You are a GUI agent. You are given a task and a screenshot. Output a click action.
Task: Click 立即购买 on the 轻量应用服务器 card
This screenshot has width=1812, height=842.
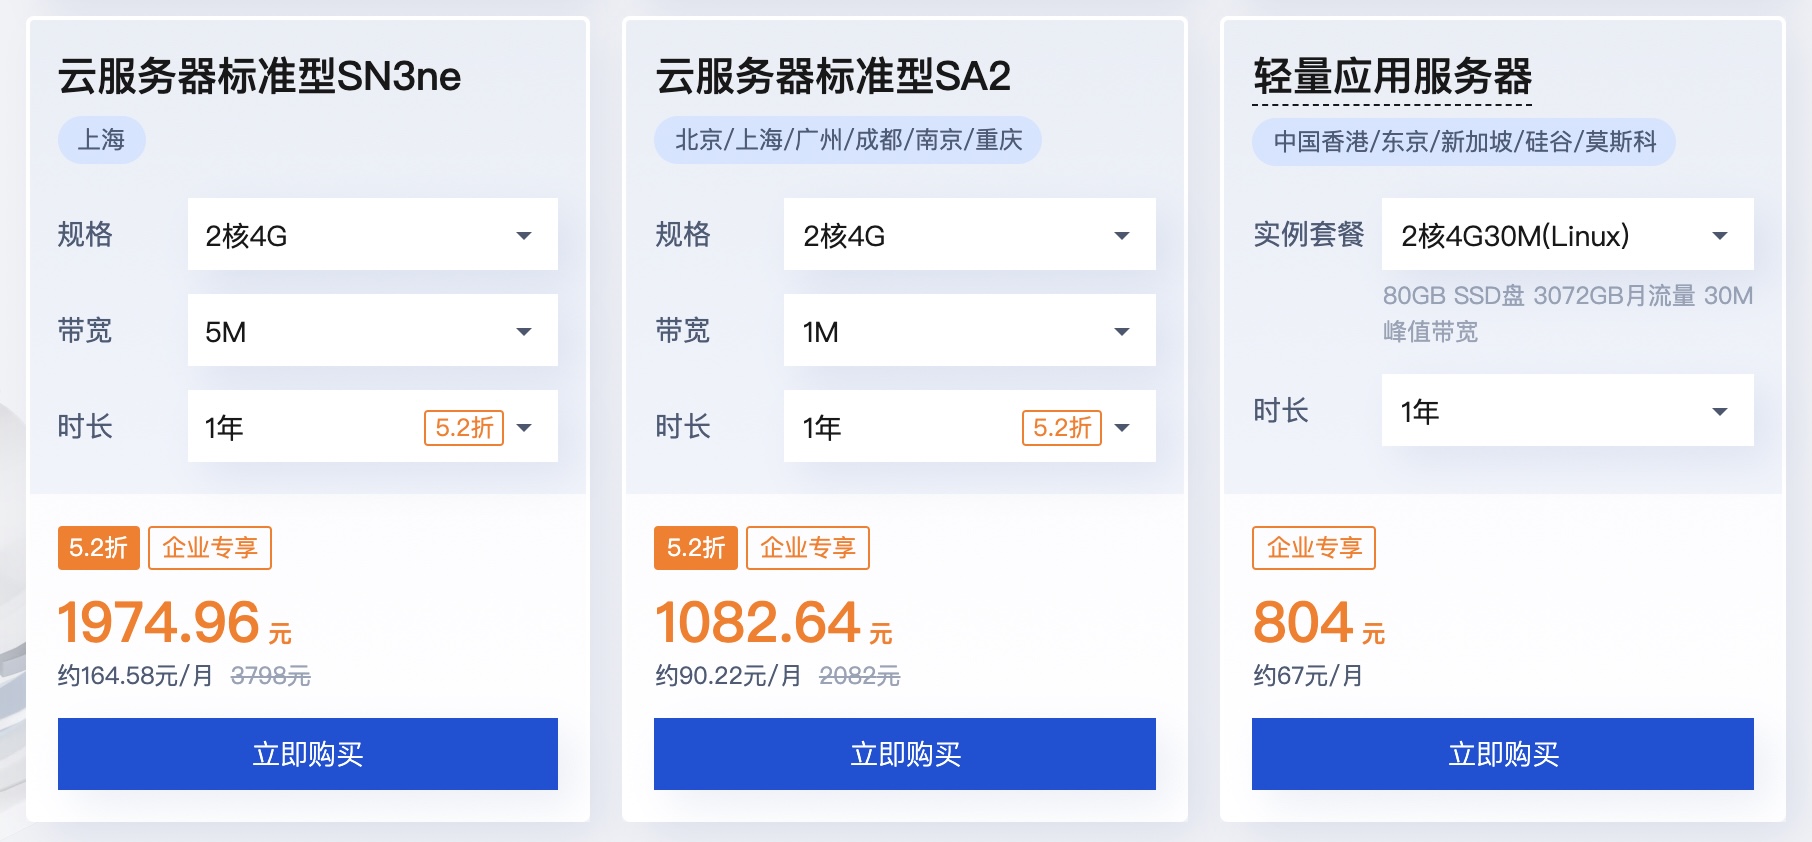coord(1501,754)
